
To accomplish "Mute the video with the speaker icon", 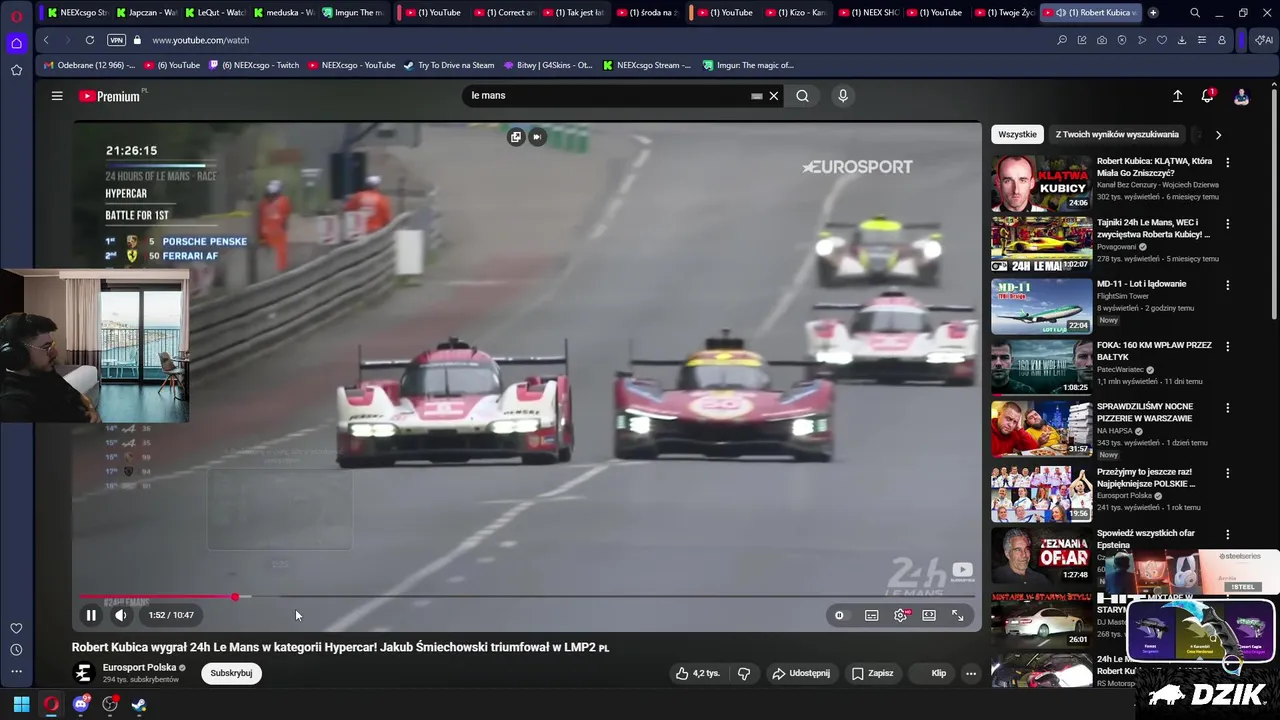I will click(120, 615).
